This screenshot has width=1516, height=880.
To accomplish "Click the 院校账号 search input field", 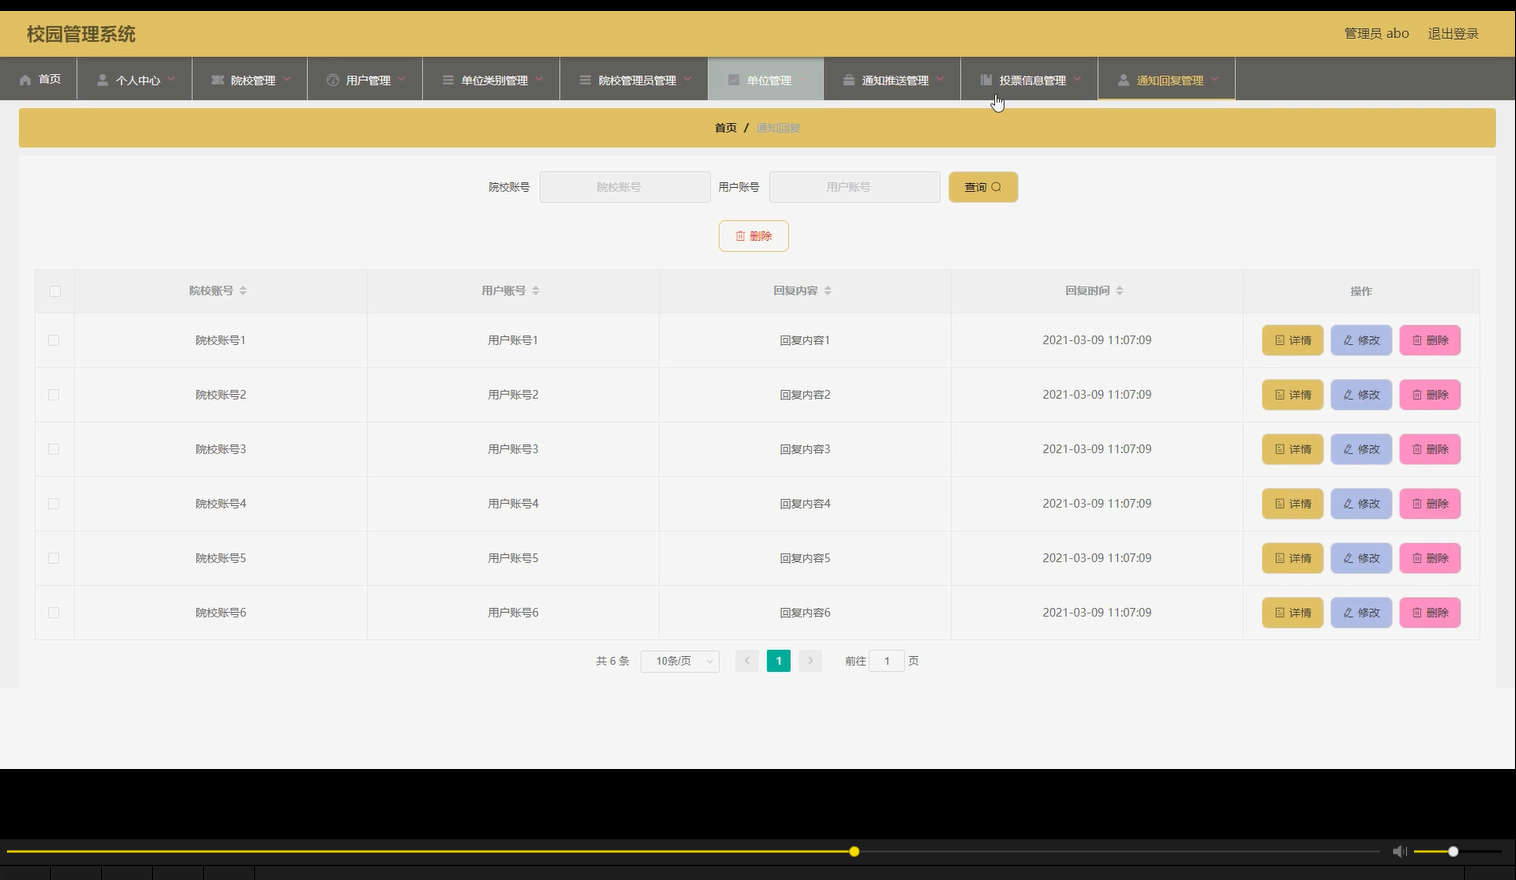I will point(625,187).
